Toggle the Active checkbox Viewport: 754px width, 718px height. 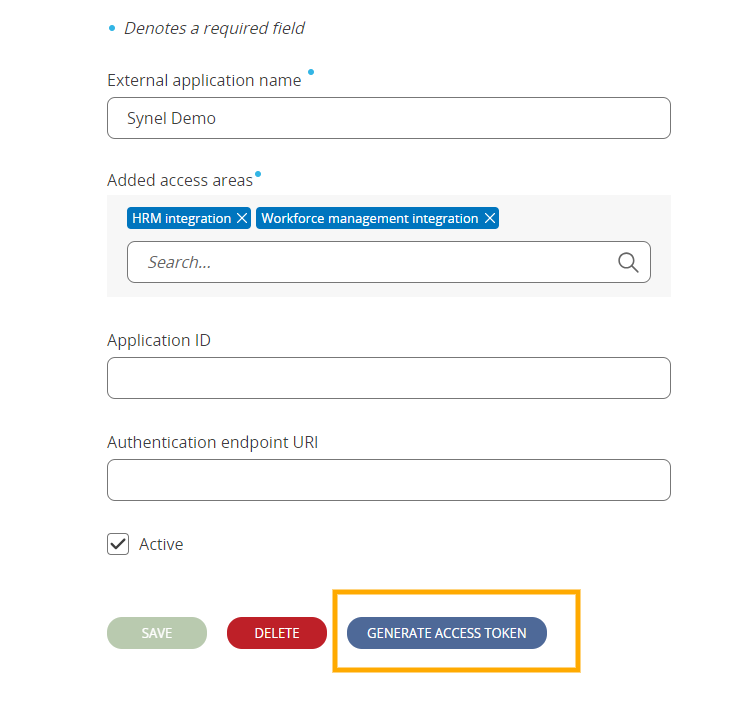click(118, 544)
